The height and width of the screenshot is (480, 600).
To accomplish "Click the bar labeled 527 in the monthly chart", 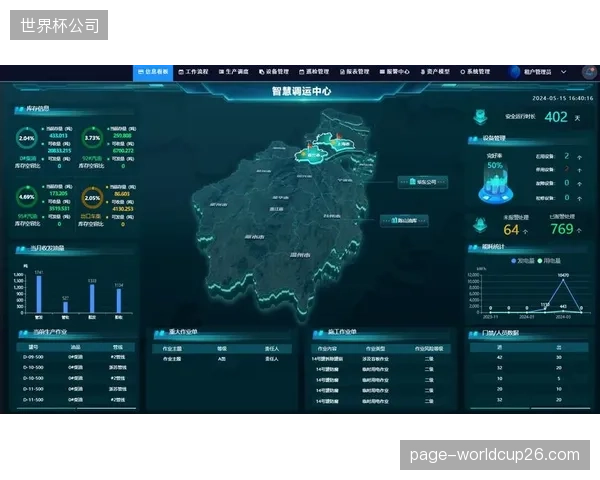I will pos(65,307).
